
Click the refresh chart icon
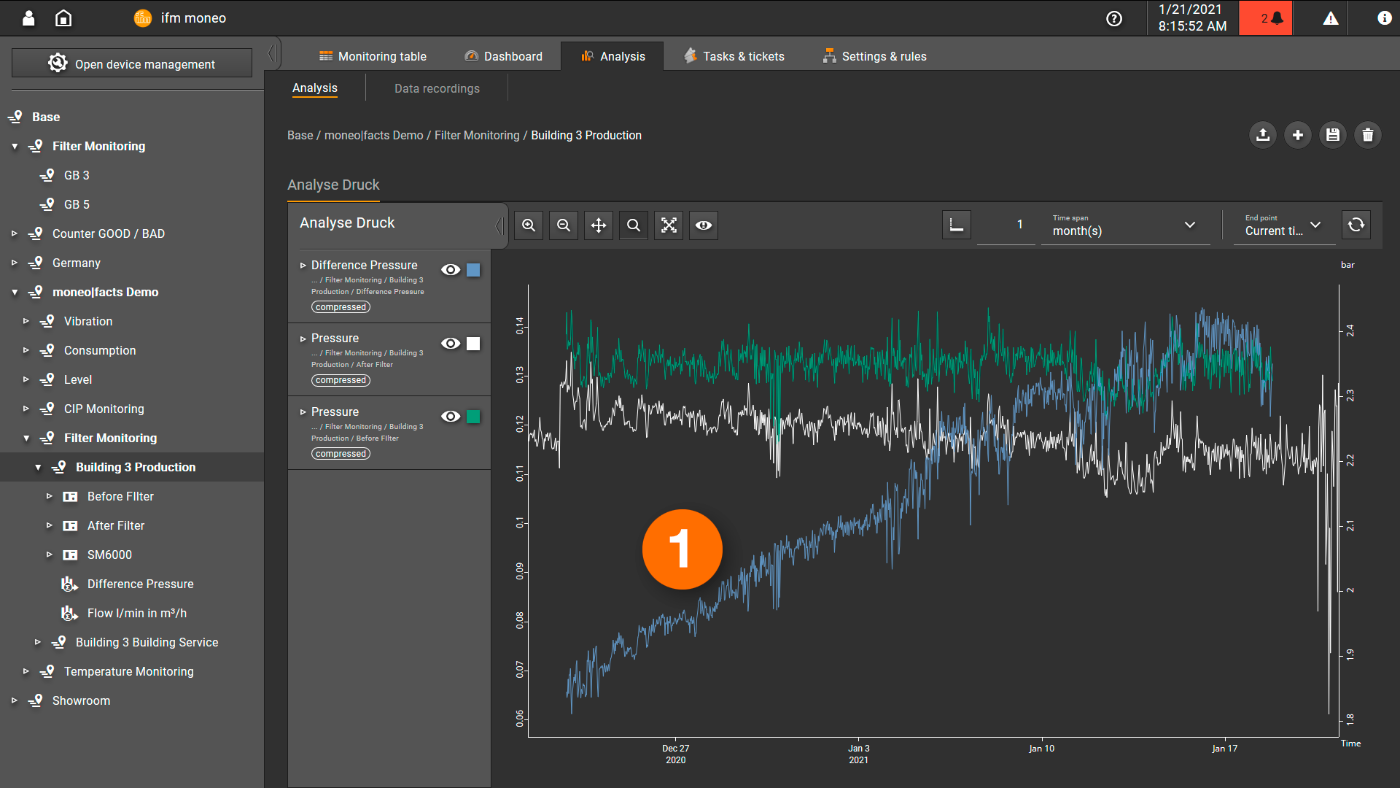tap(1356, 225)
